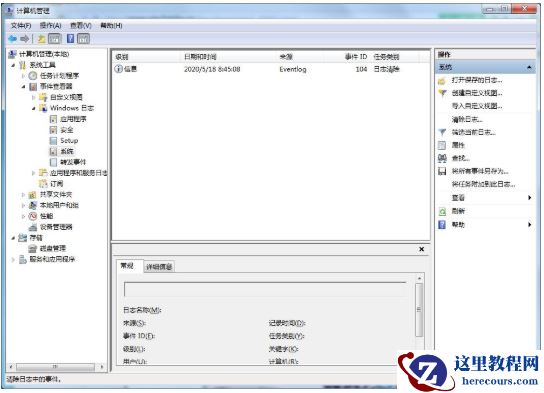Close the event details preview pane
Image resolution: width=544 pixels, height=393 pixels.
422,249
